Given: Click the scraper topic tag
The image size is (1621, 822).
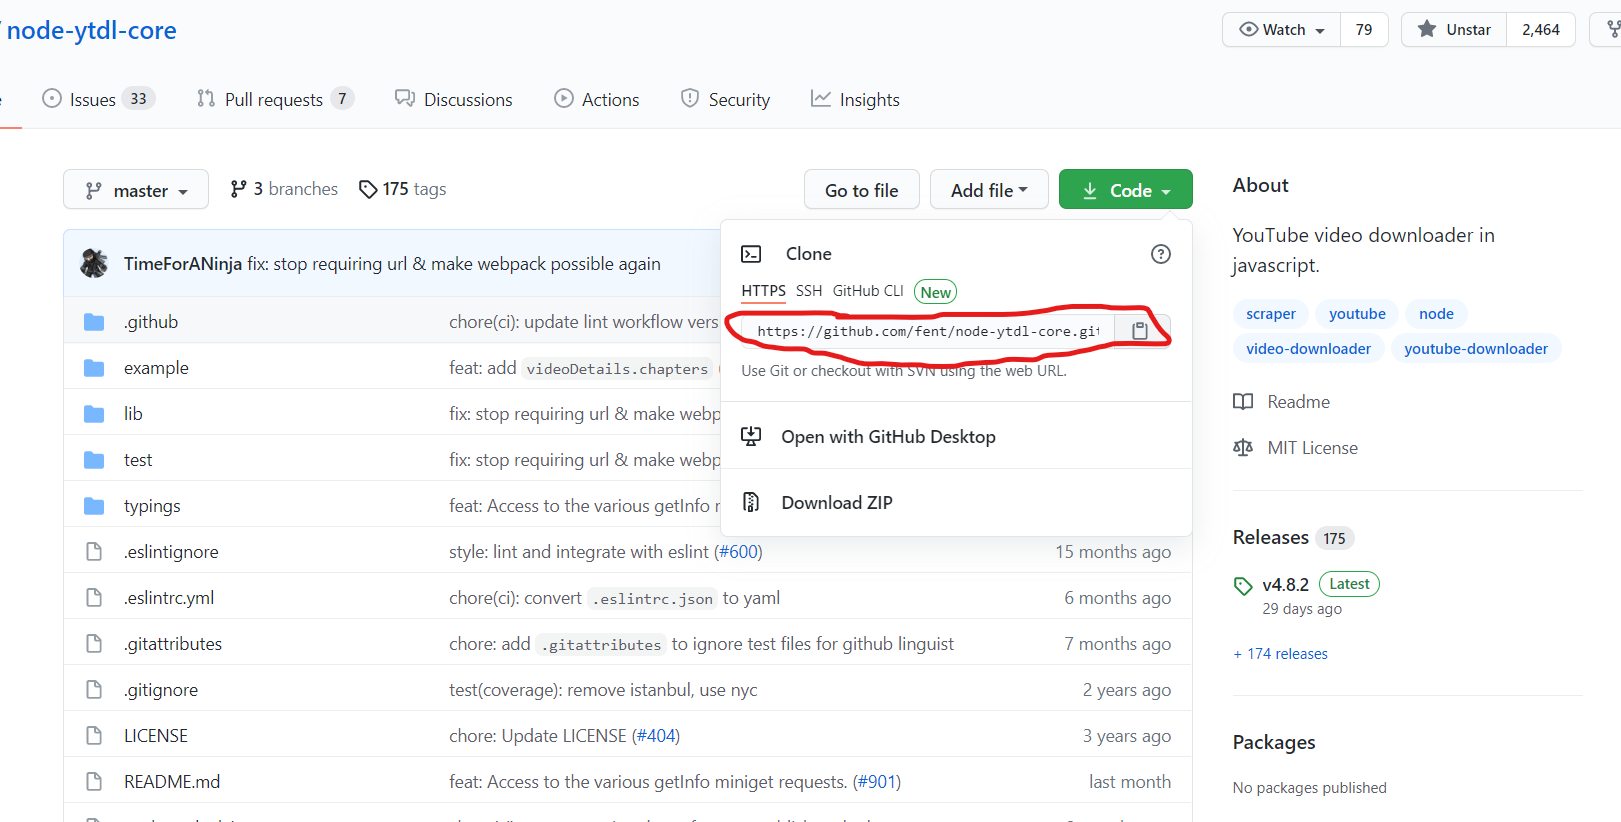Looking at the screenshot, I should pyautogui.click(x=1271, y=314).
